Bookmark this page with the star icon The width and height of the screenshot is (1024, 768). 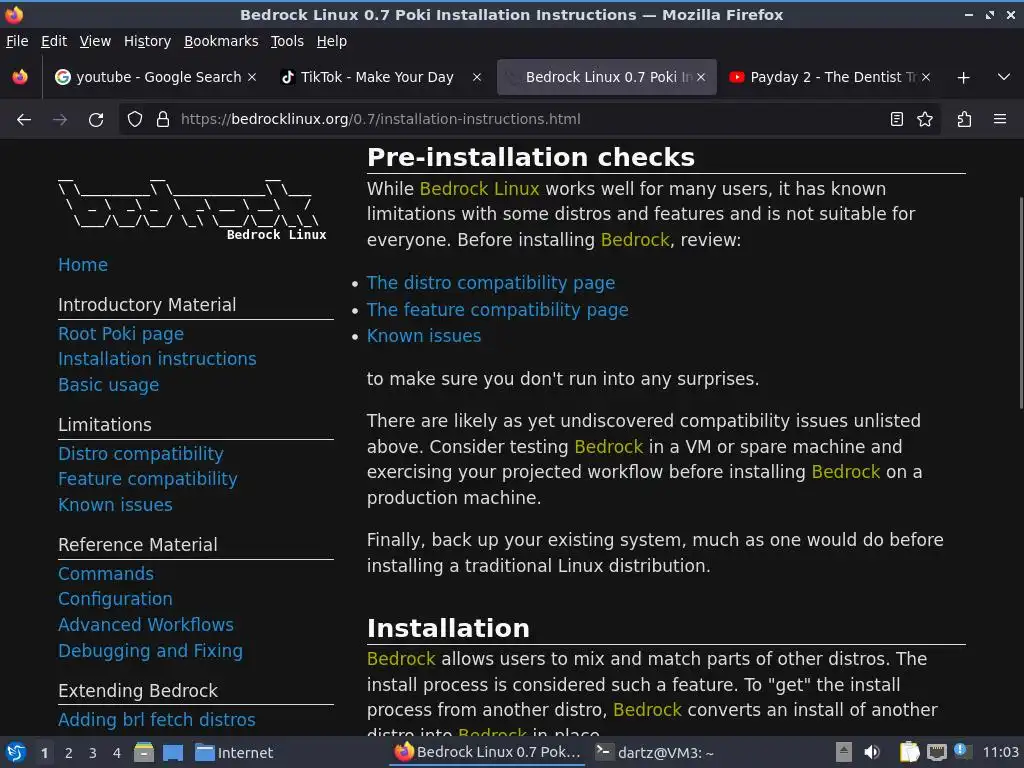coord(925,119)
